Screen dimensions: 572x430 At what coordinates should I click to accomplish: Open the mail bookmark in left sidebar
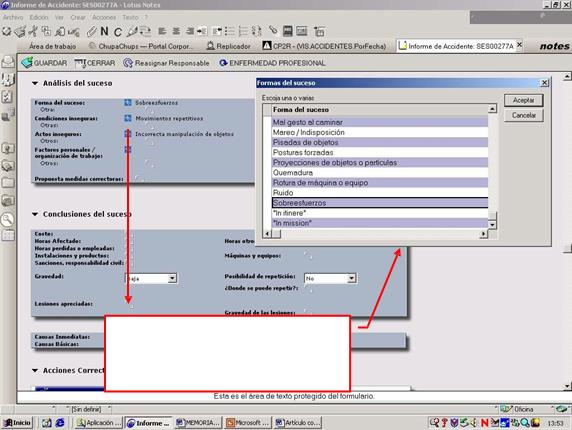click(x=8, y=62)
